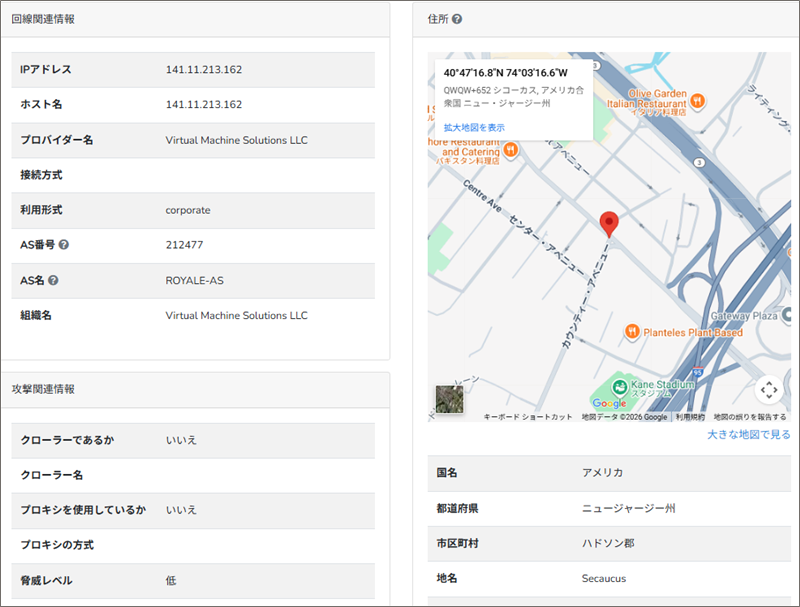This screenshot has height=607, width=800.
Task: Click the help icon next to AS名
Action: point(53,280)
